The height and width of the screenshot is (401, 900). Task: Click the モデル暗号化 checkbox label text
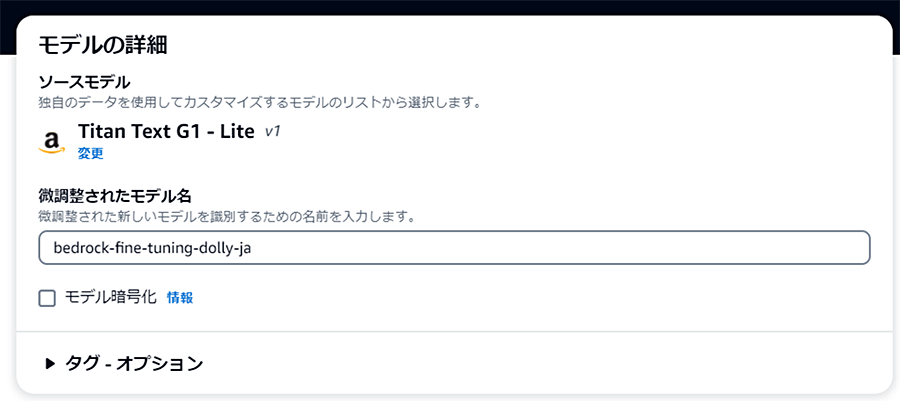[110, 297]
